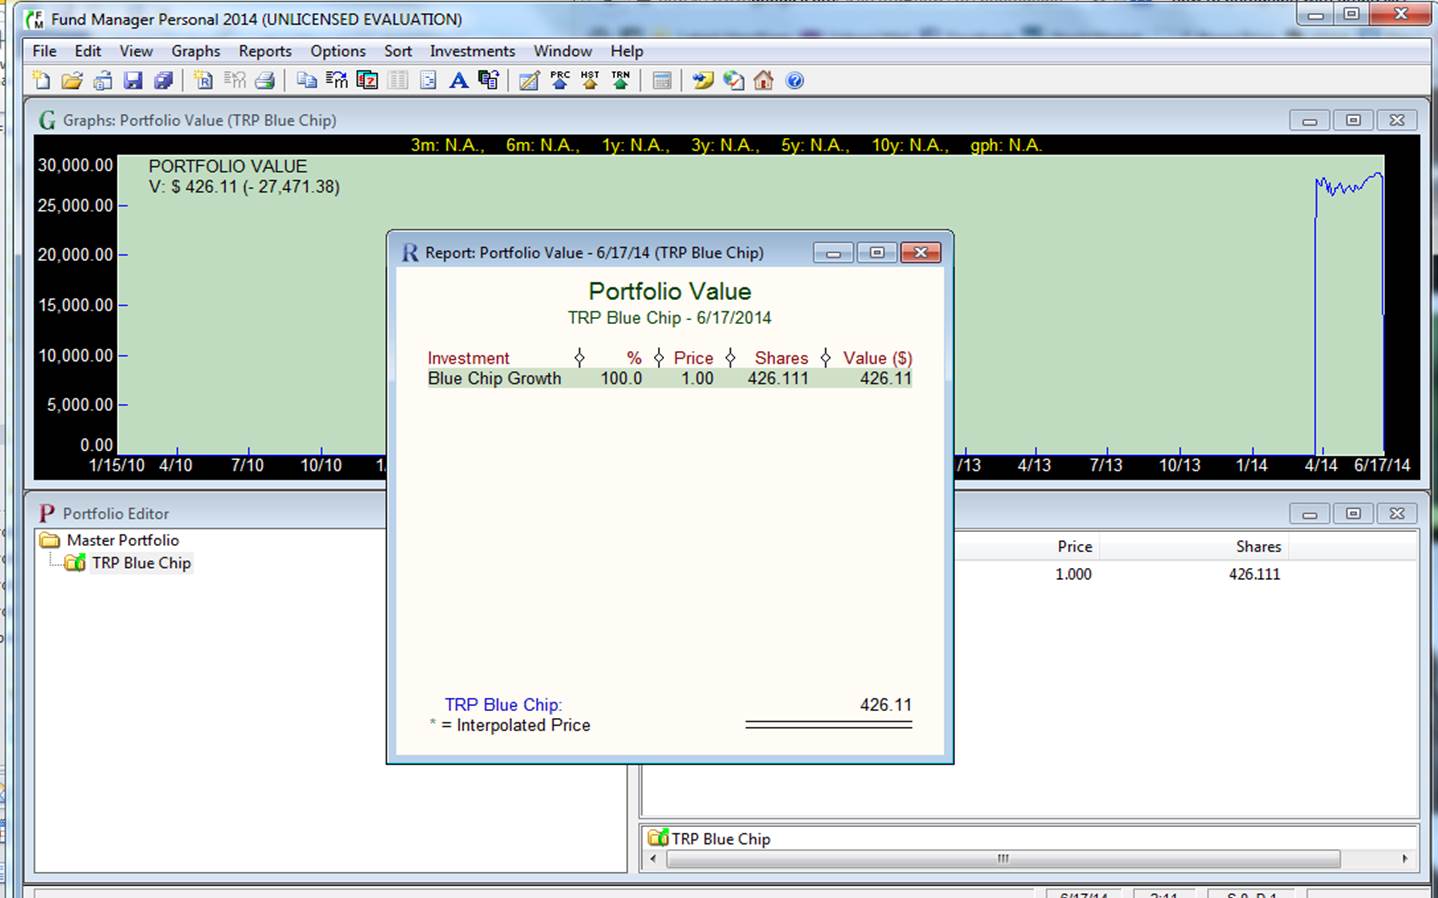Select TRP Blue Chip sub-portfolio in tree
Viewport: 1438px width, 898px height.
point(141,563)
